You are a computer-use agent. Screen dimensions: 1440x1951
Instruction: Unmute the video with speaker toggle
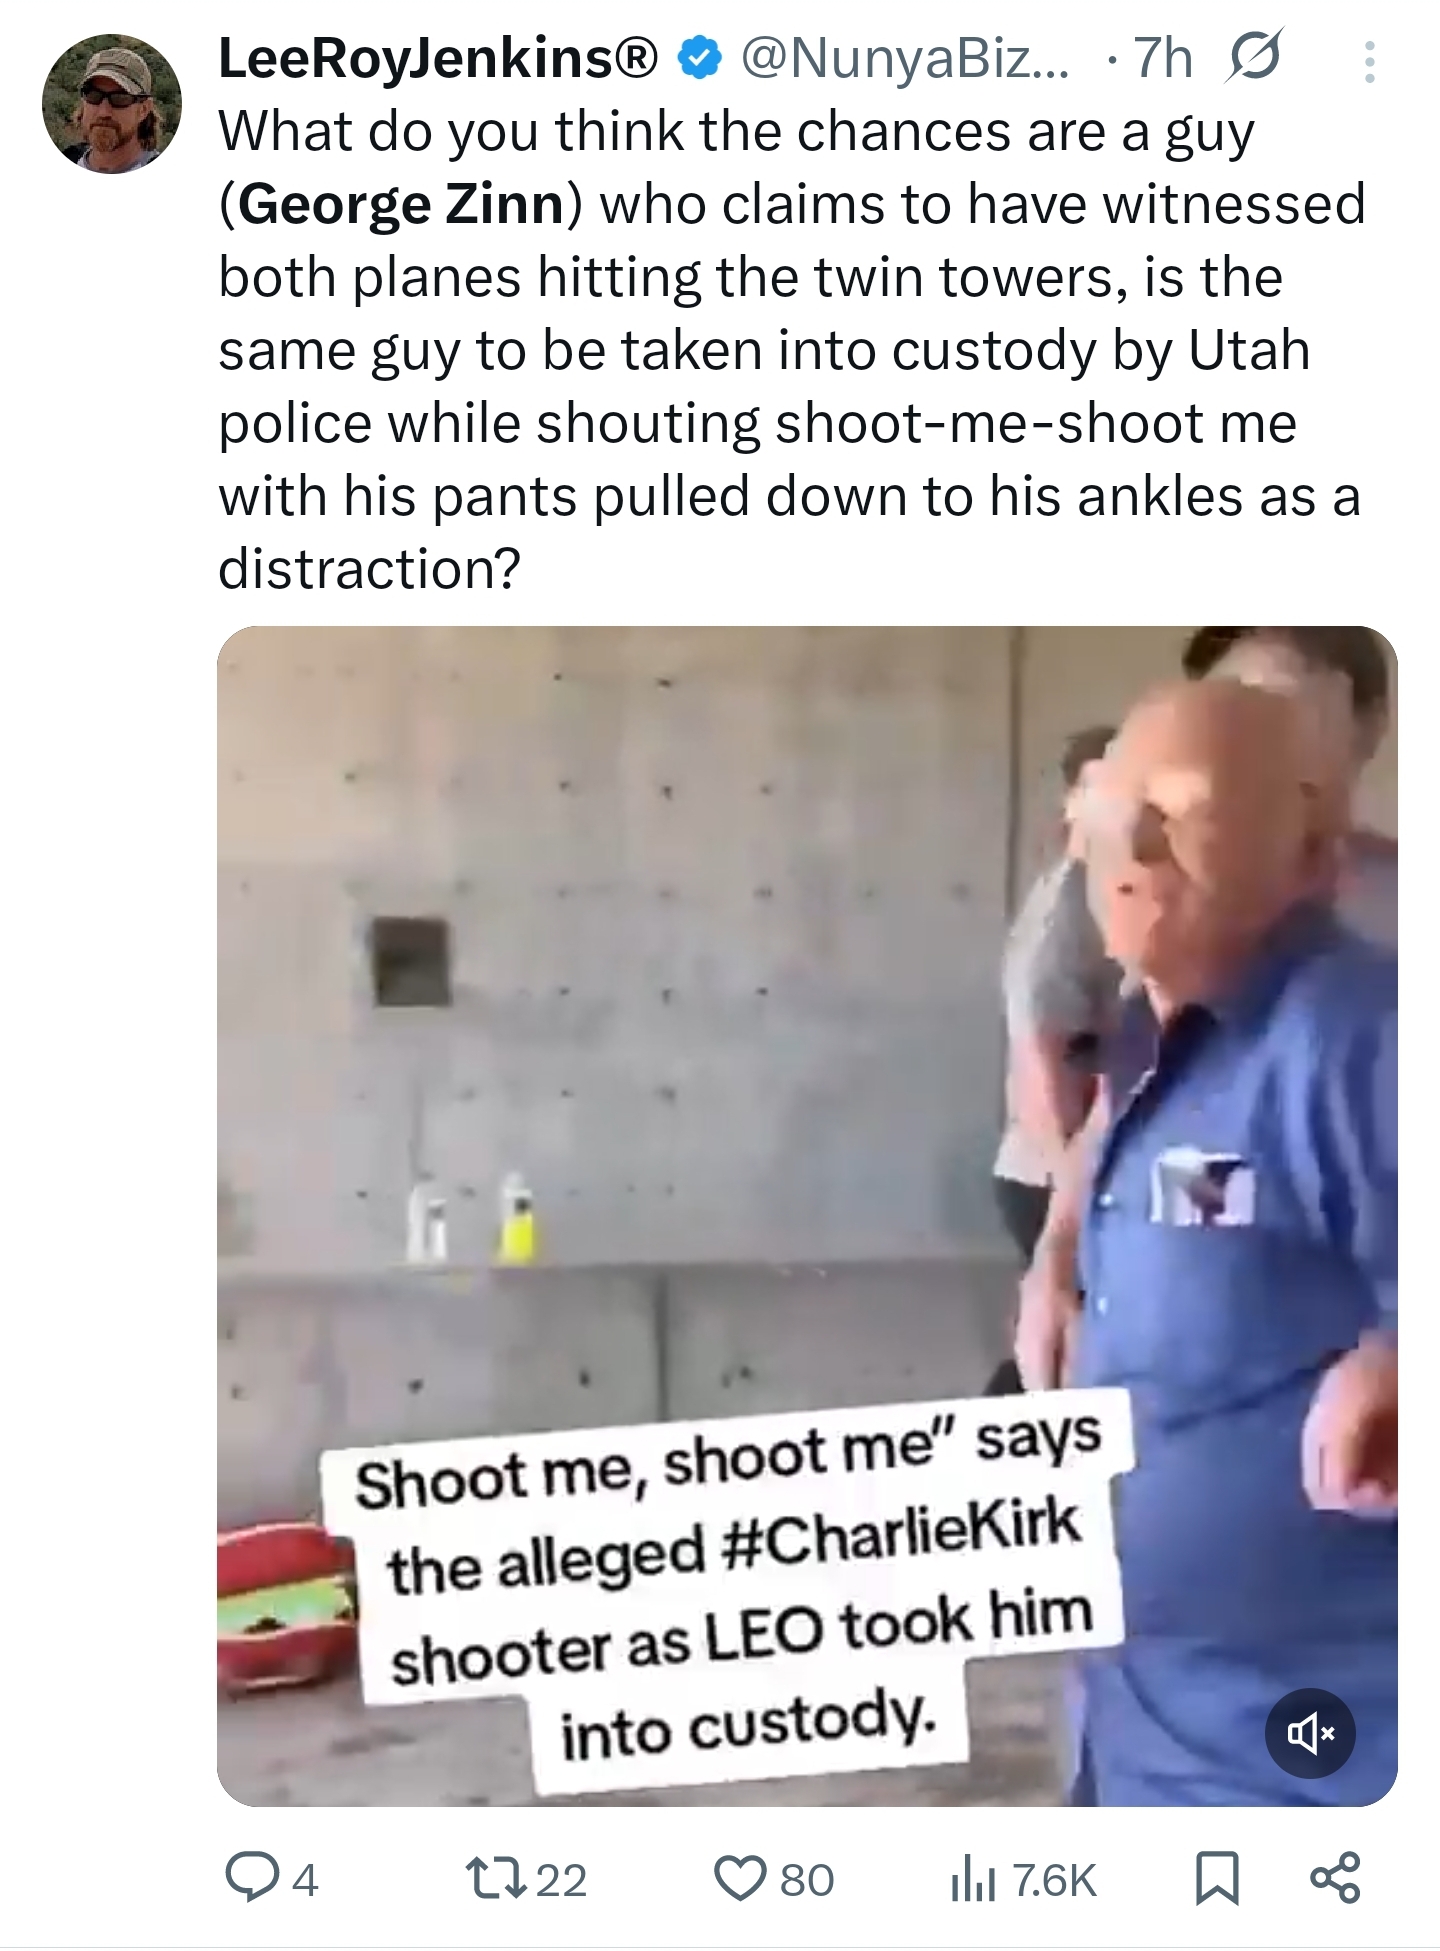click(x=1310, y=1733)
